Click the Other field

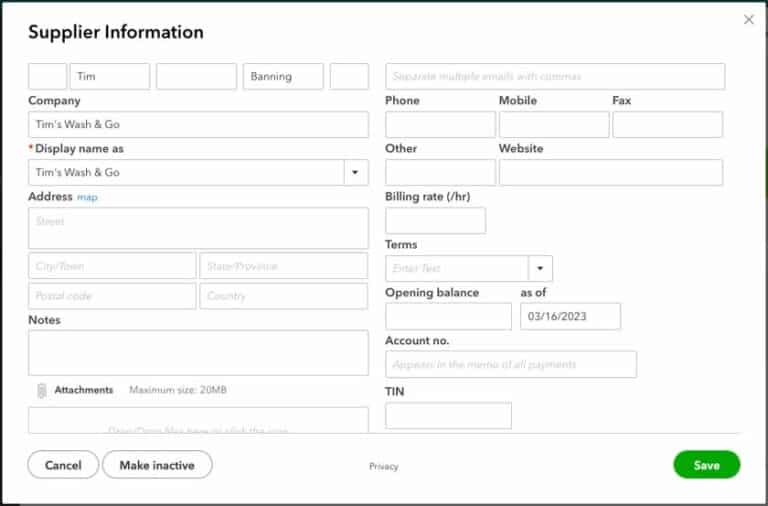440,172
